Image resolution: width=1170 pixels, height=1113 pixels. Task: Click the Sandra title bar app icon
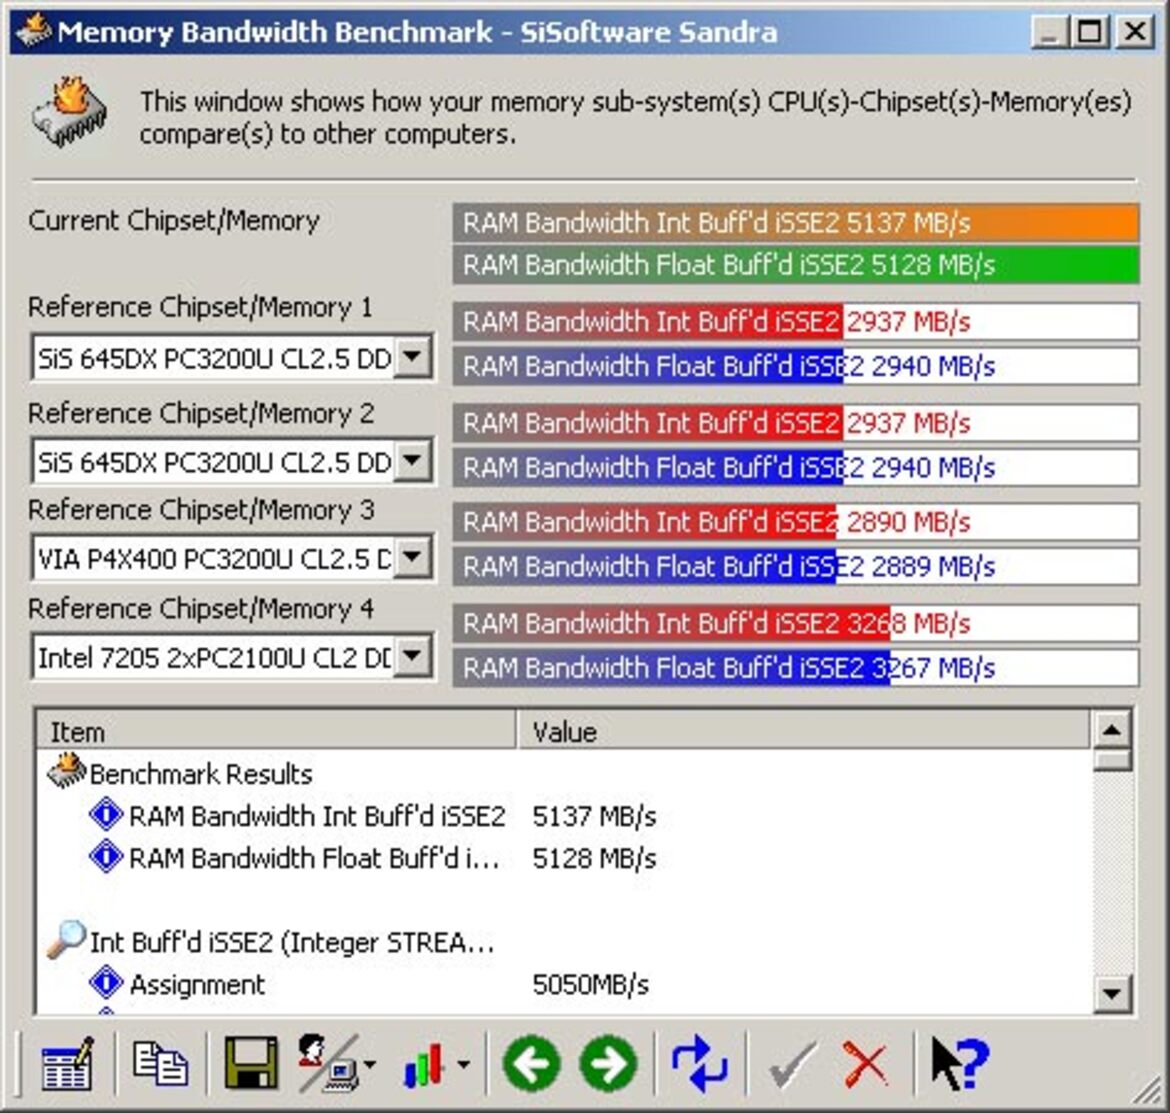tap(34, 31)
